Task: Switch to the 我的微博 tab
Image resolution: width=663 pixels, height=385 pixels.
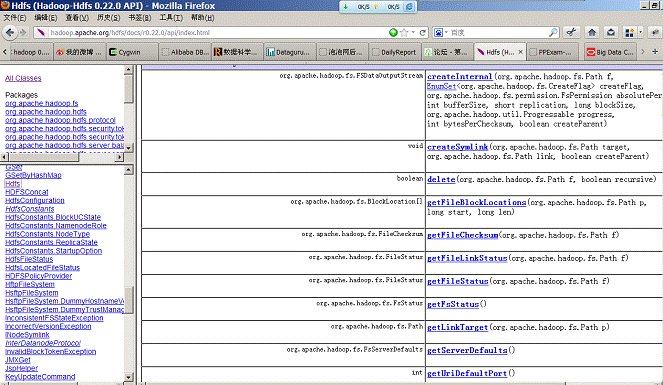Action: click(x=79, y=52)
